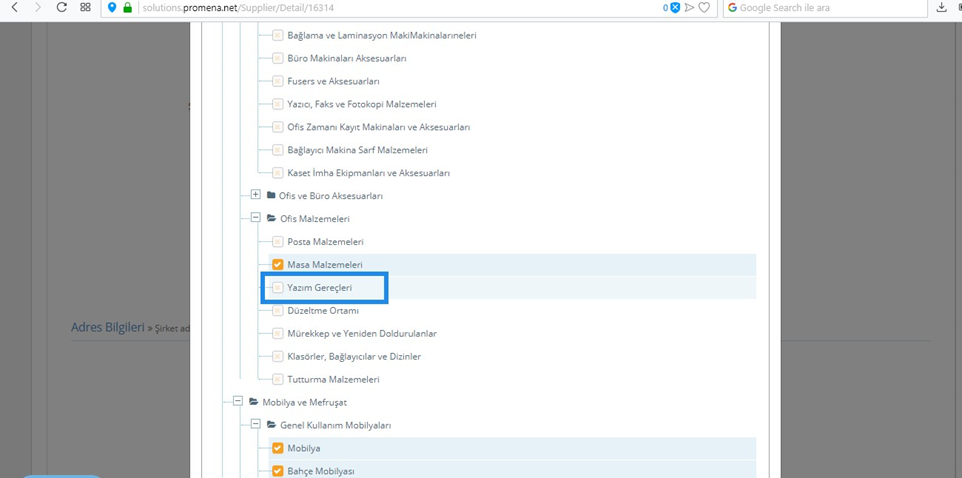This screenshot has width=962, height=478.
Task: Click the Google logo in search box
Action: (x=733, y=8)
